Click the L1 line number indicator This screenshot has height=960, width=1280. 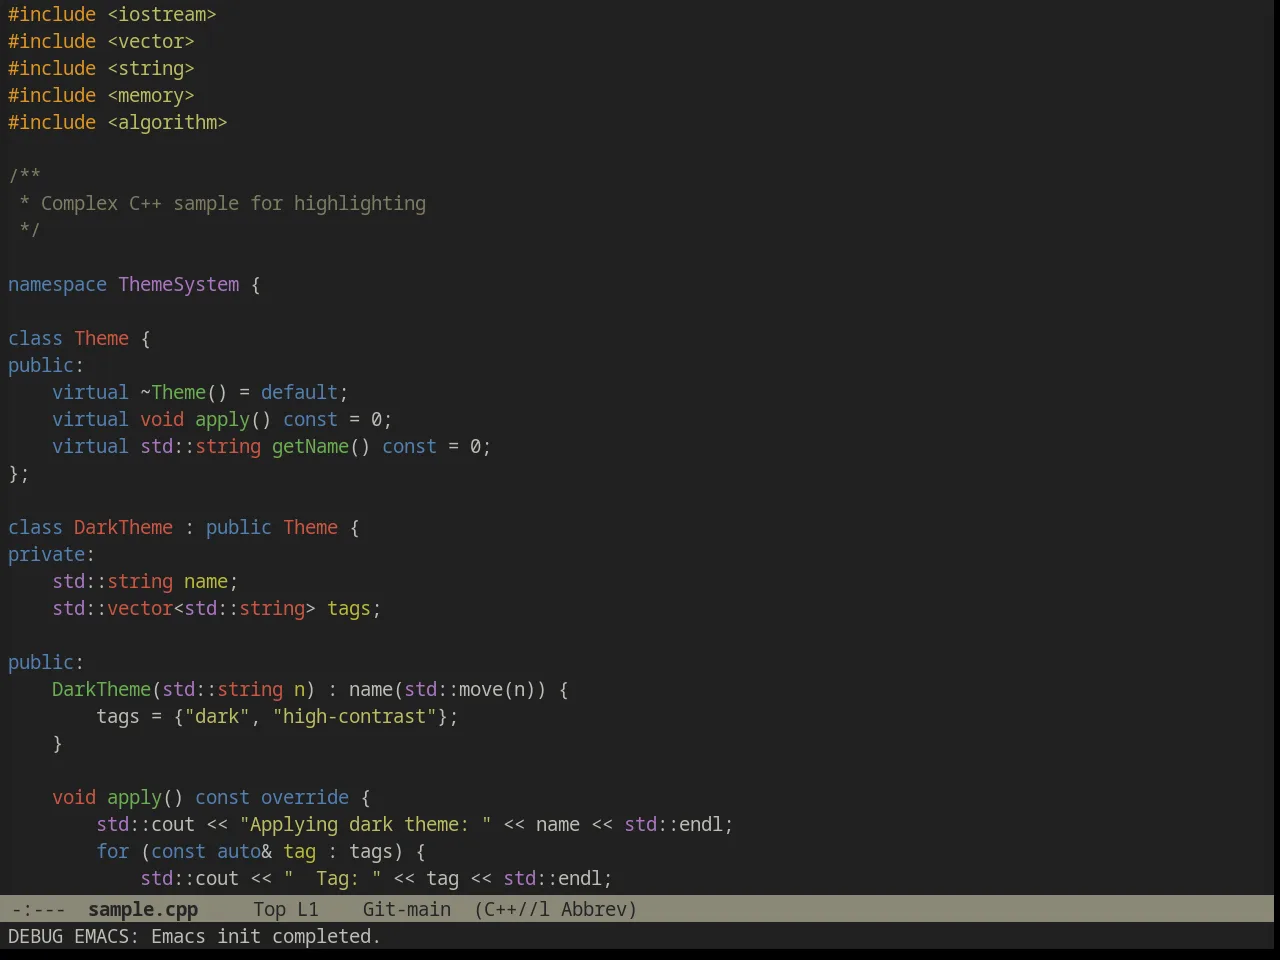point(308,909)
